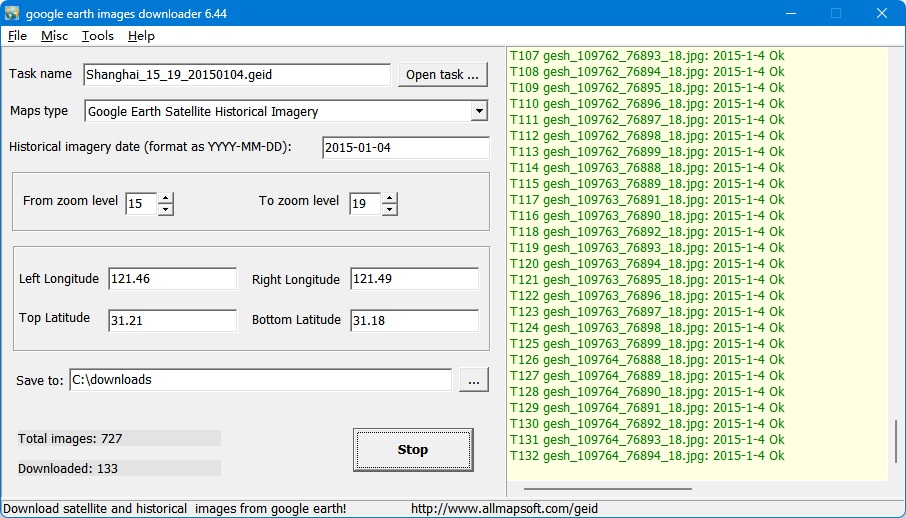
Task: Click the Right Longitude field
Action: [x=414, y=279]
